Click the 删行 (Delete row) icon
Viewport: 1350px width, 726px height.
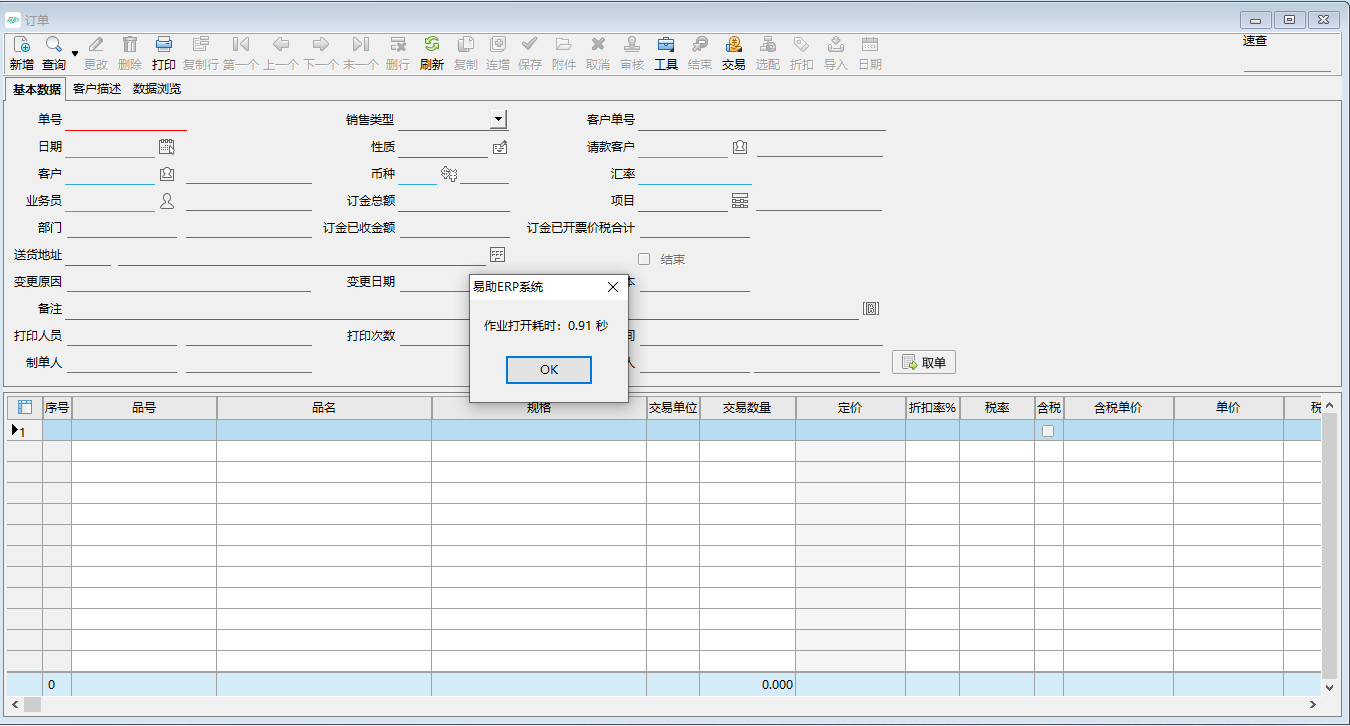pos(398,44)
